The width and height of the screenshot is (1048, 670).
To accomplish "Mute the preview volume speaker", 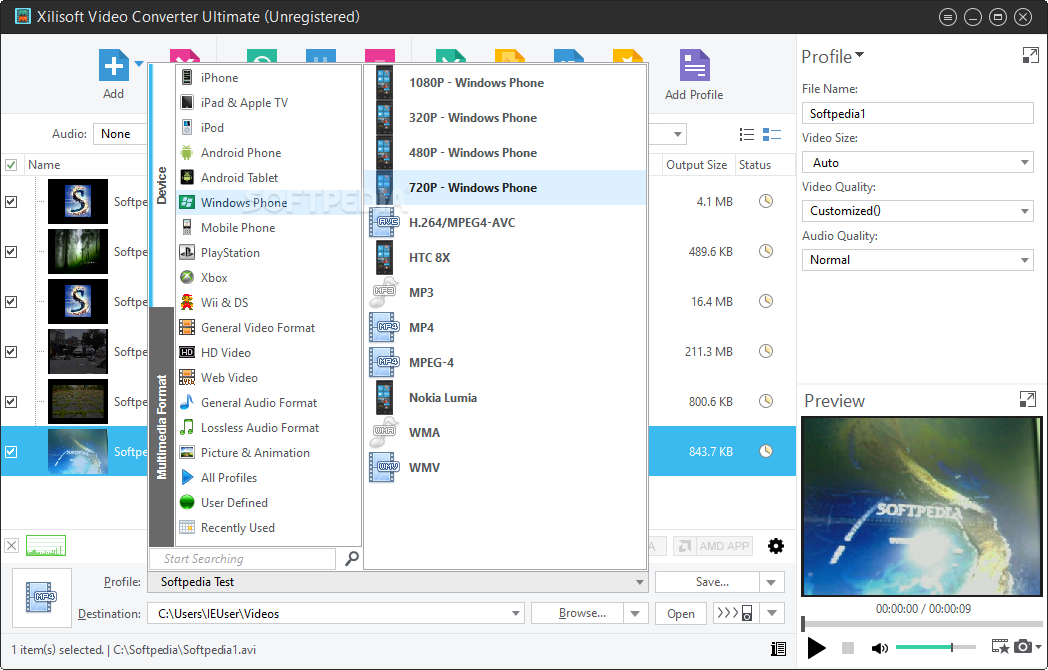I will tap(880, 648).
